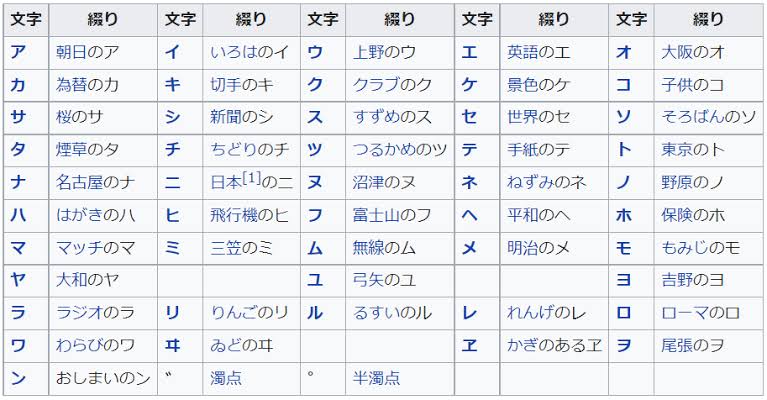Click the 英語 link

click(x=523, y=52)
